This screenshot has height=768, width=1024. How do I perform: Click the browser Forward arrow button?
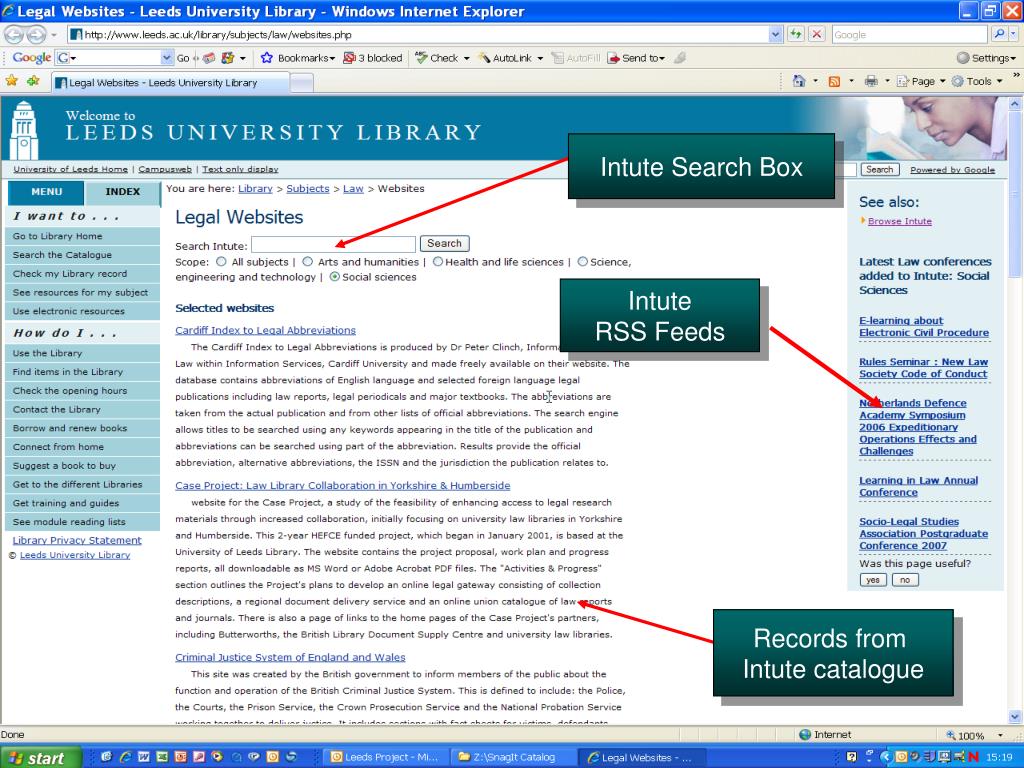pyautogui.click(x=37, y=35)
